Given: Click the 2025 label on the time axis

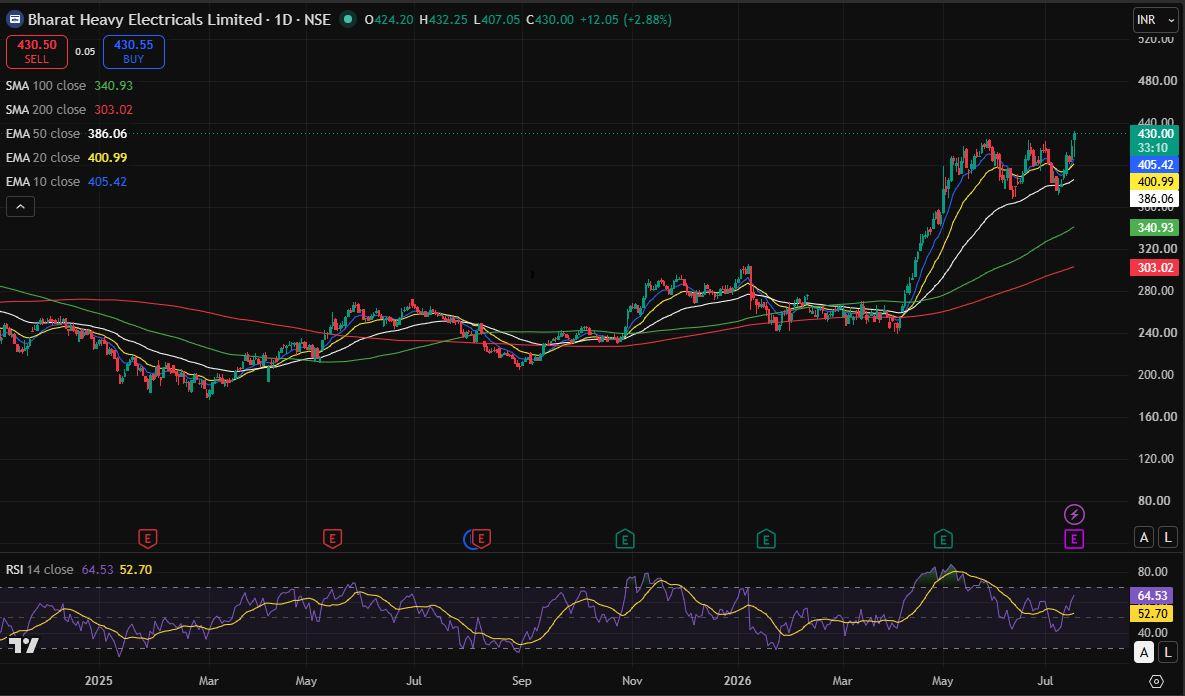Looking at the screenshot, I should pyautogui.click(x=98, y=681).
